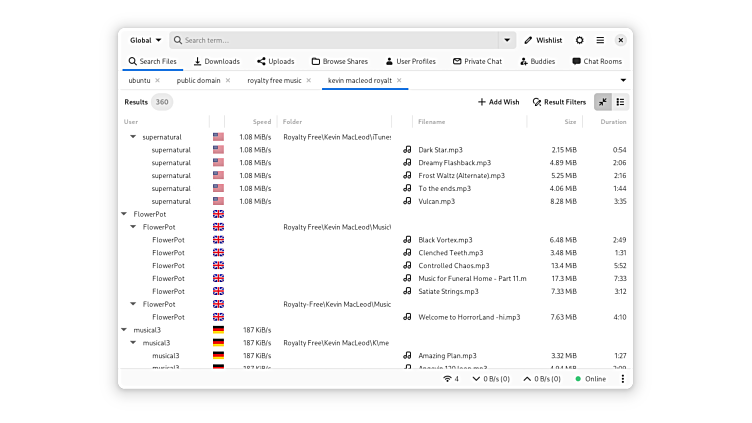Open the Global search mode dropdown
Image resolution: width=752 pixels, height=423 pixels.
point(145,40)
